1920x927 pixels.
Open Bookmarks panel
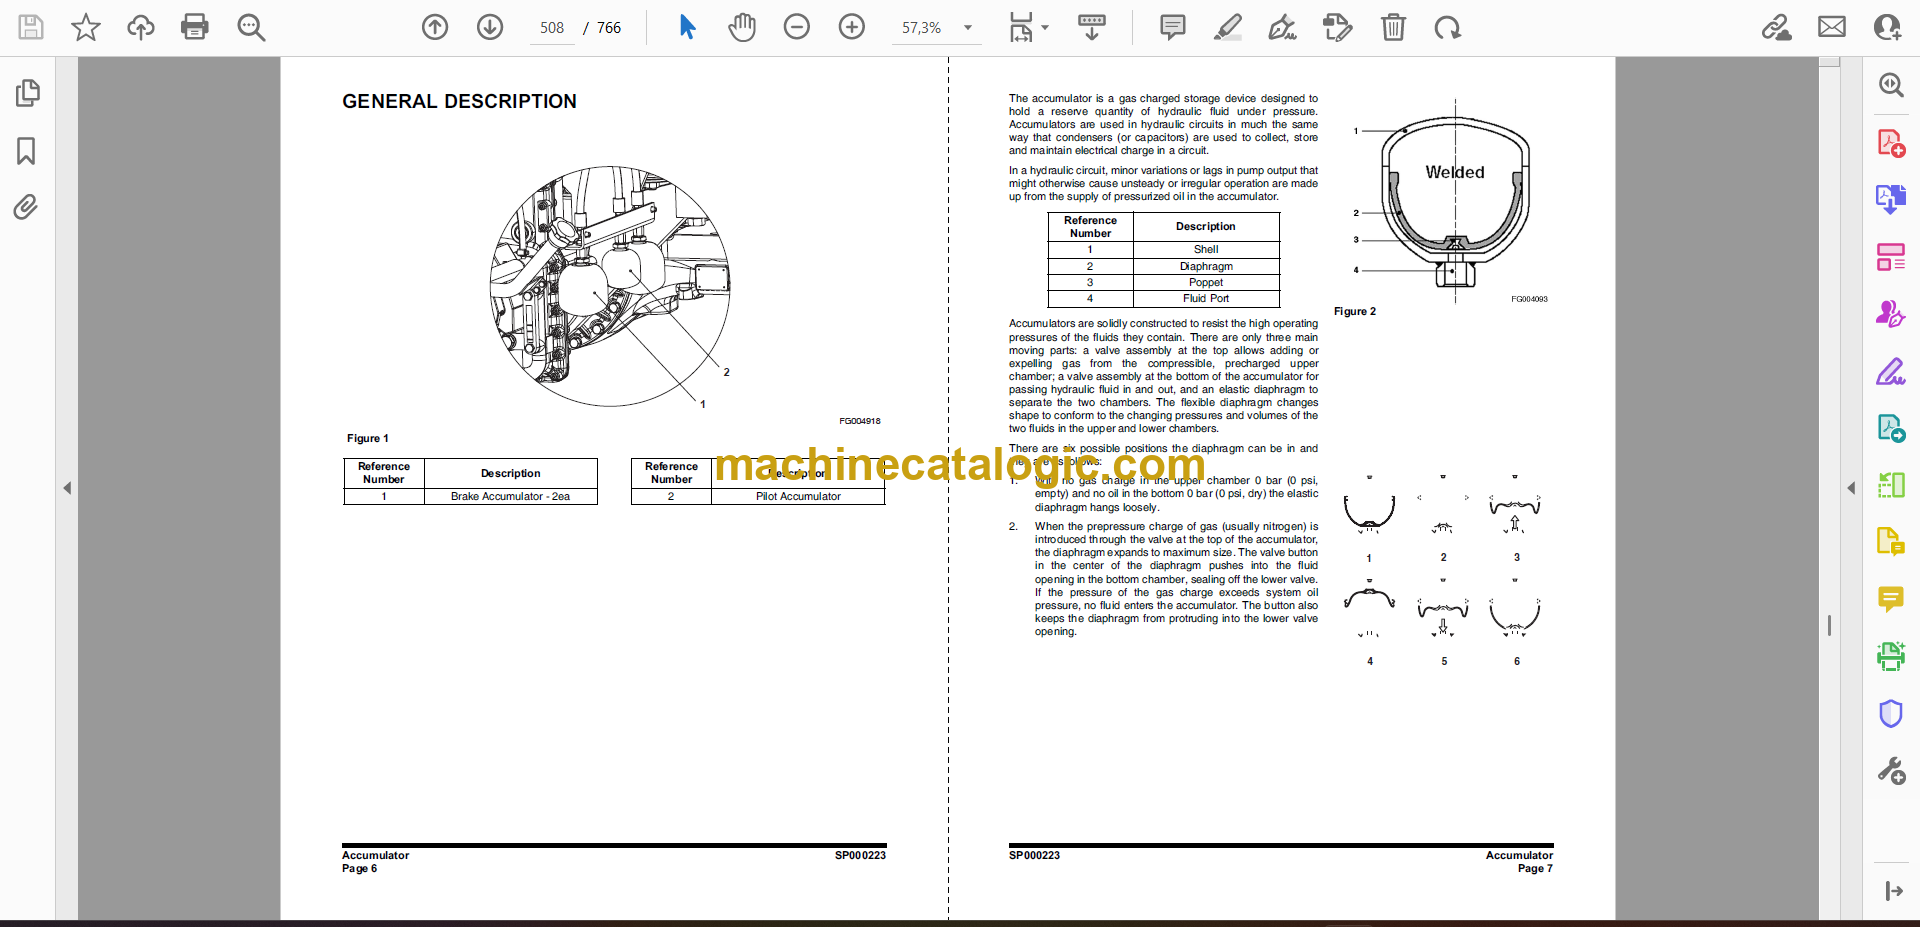[27, 151]
